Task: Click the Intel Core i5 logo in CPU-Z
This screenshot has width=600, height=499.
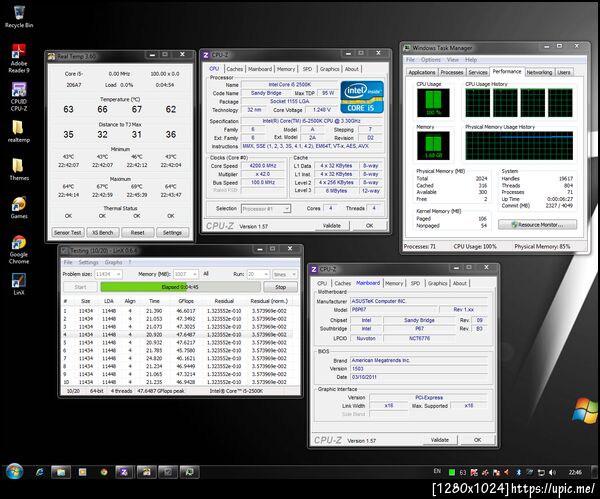Action: 362,97
